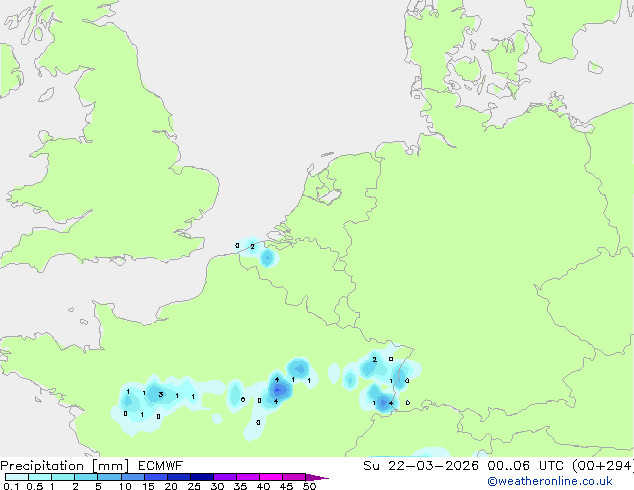Click the 'Su 22-03-2026' date text
The image size is (634, 490).
[x=421, y=466]
